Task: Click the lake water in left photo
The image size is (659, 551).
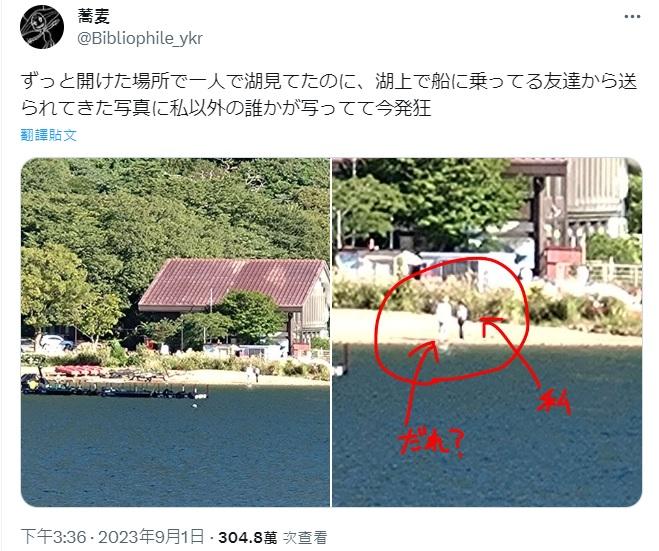Action: (x=175, y=450)
